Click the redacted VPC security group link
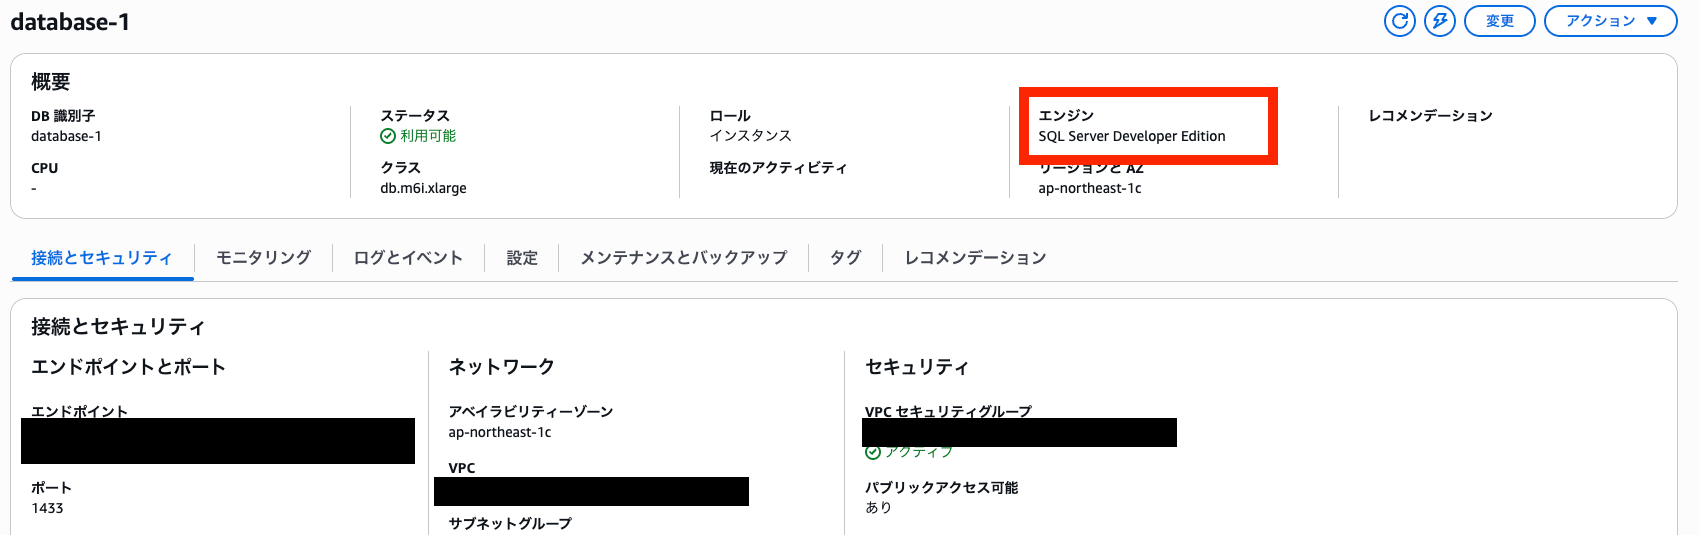This screenshot has height=535, width=1700. pyautogui.click(x=1019, y=433)
